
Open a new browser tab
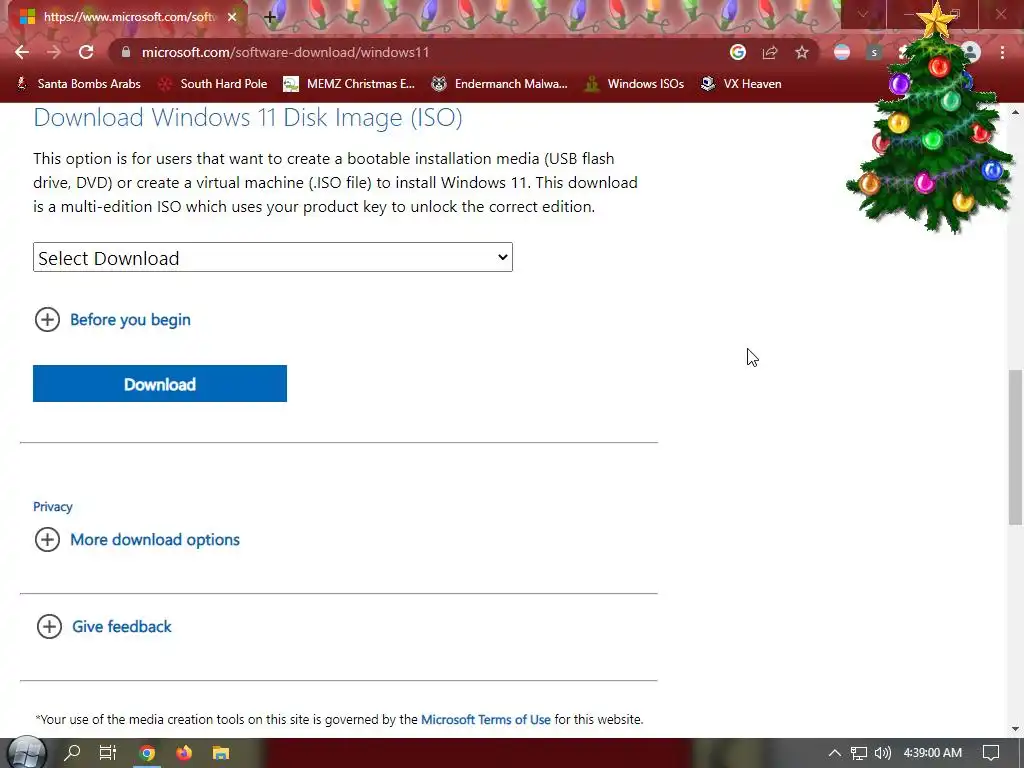(x=270, y=17)
